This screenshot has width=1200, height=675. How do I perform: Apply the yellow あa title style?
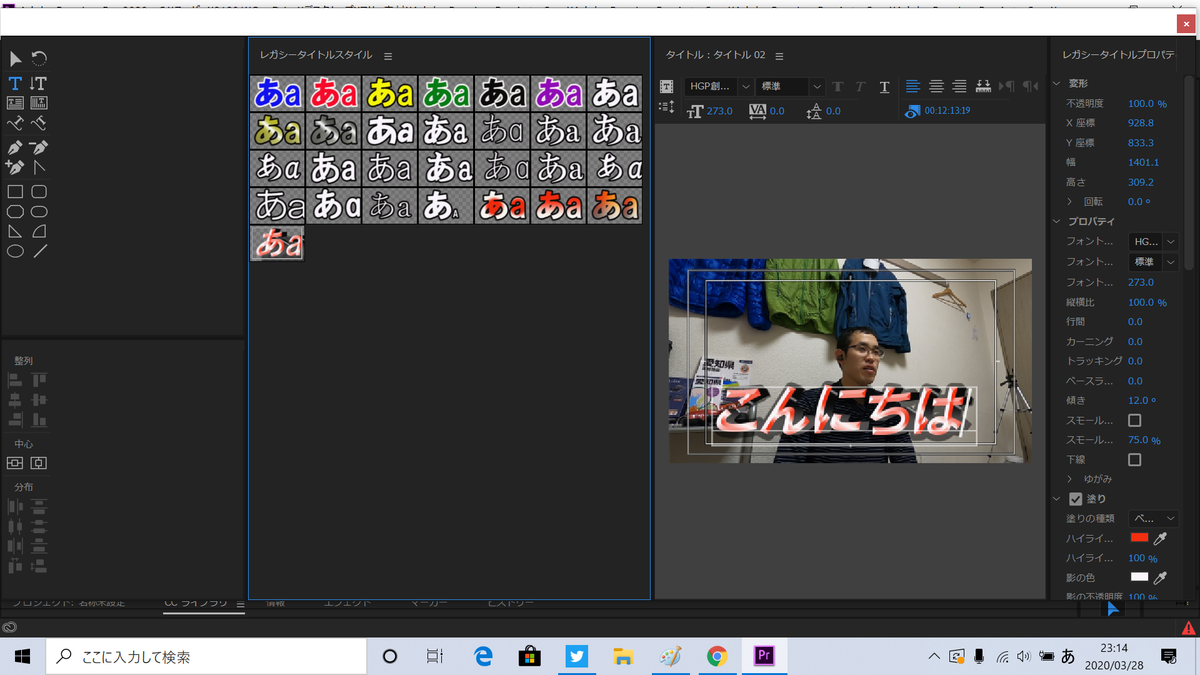pyautogui.click(x=389, y=93)
